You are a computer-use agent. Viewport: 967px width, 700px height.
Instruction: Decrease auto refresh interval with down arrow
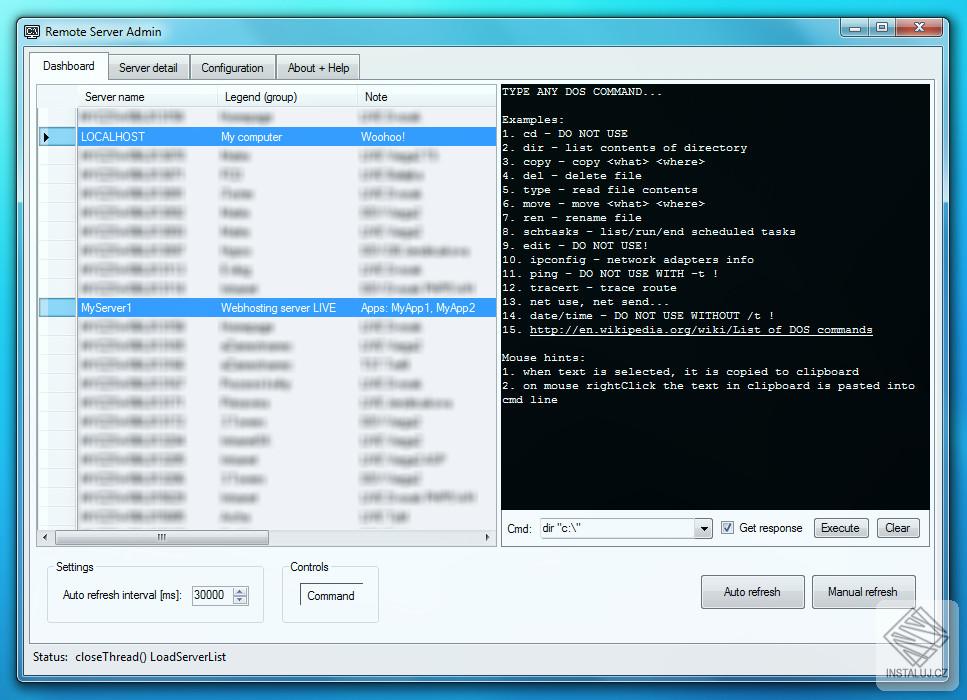[238, 599]
